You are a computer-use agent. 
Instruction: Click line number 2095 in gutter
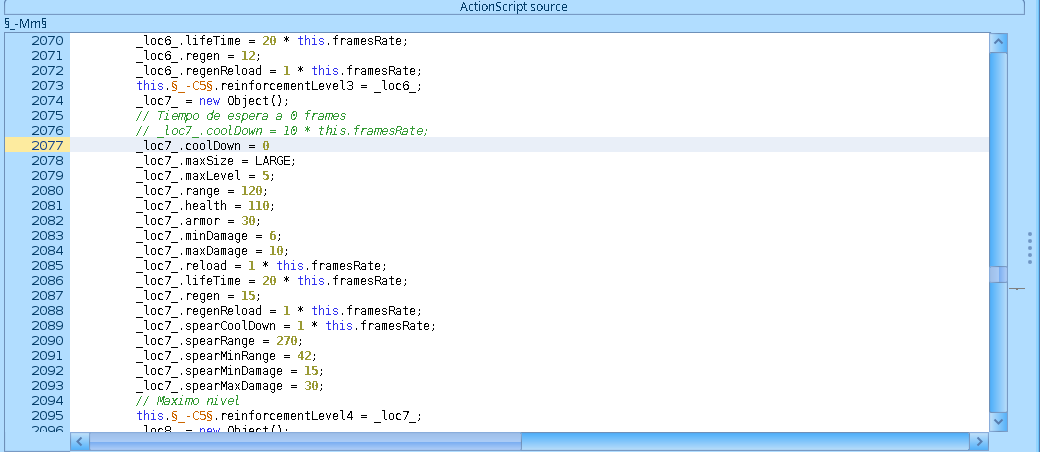pyautogui.click(x=47, y=415)
